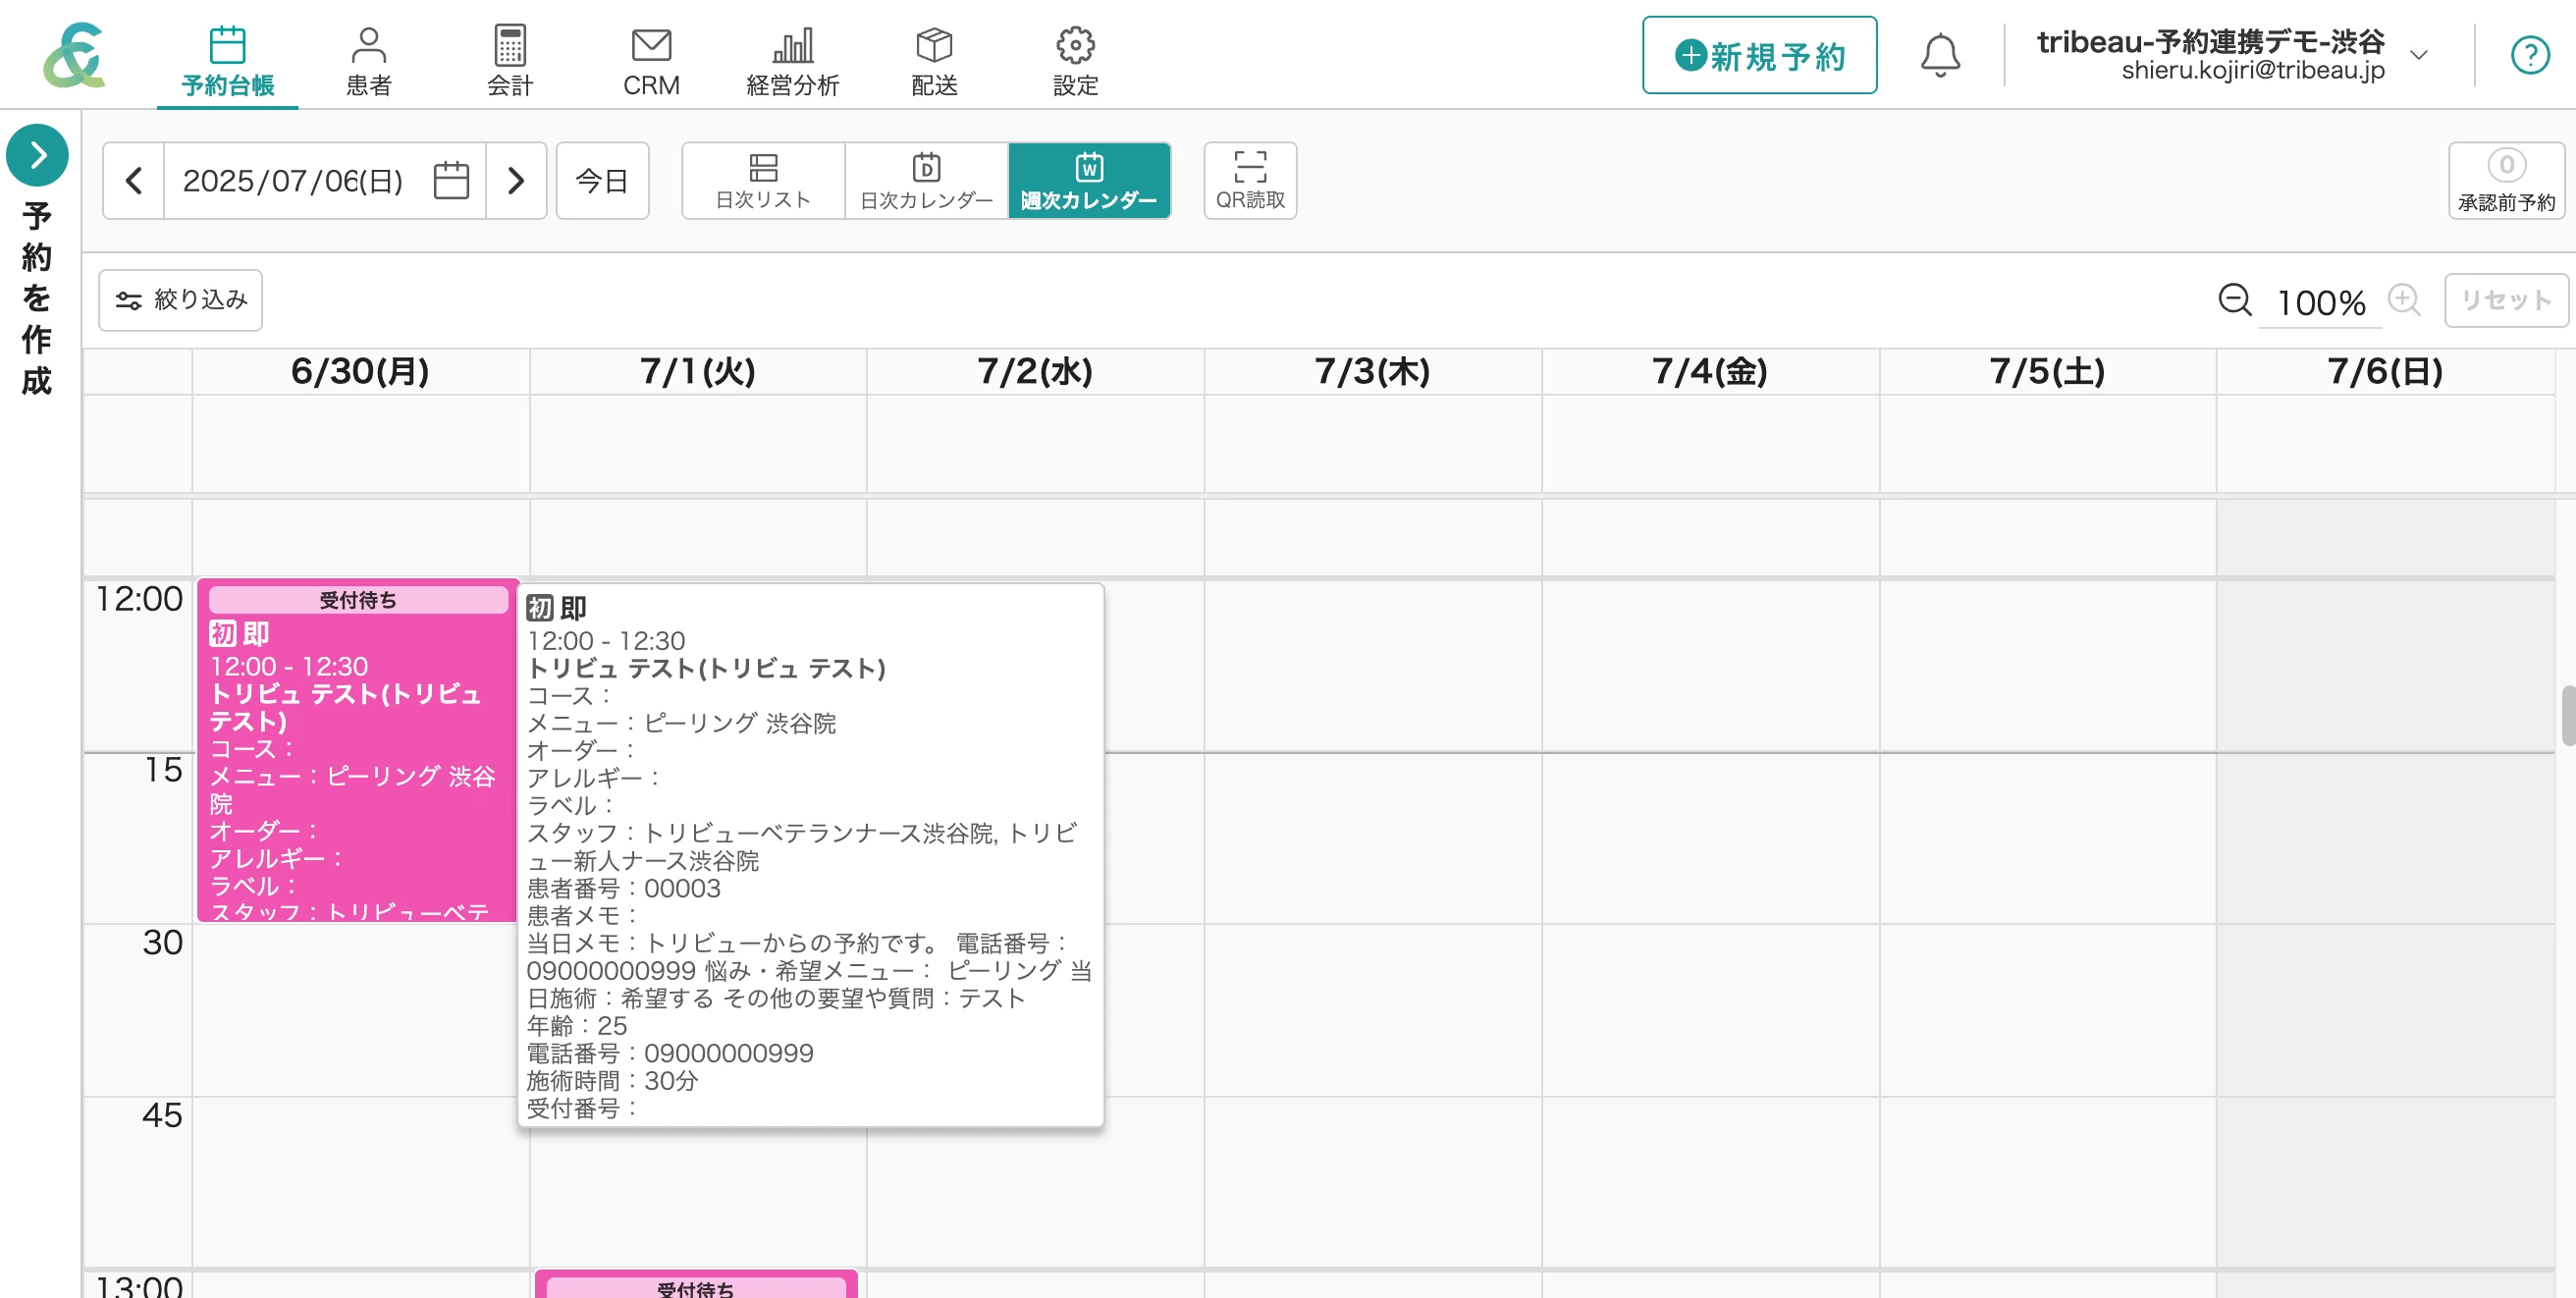
Task: Expand the tribeau account dropdown
Action: pos(2418,55)
